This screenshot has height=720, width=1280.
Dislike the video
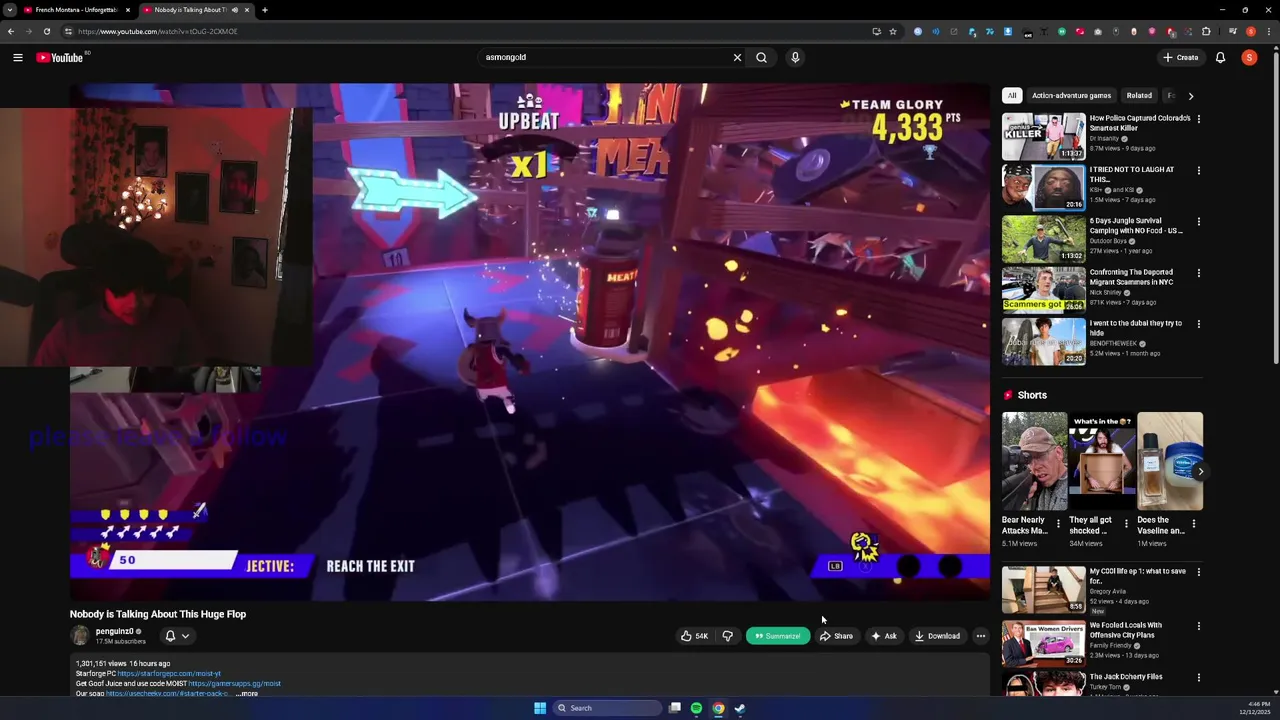click(x=727, y=636)
